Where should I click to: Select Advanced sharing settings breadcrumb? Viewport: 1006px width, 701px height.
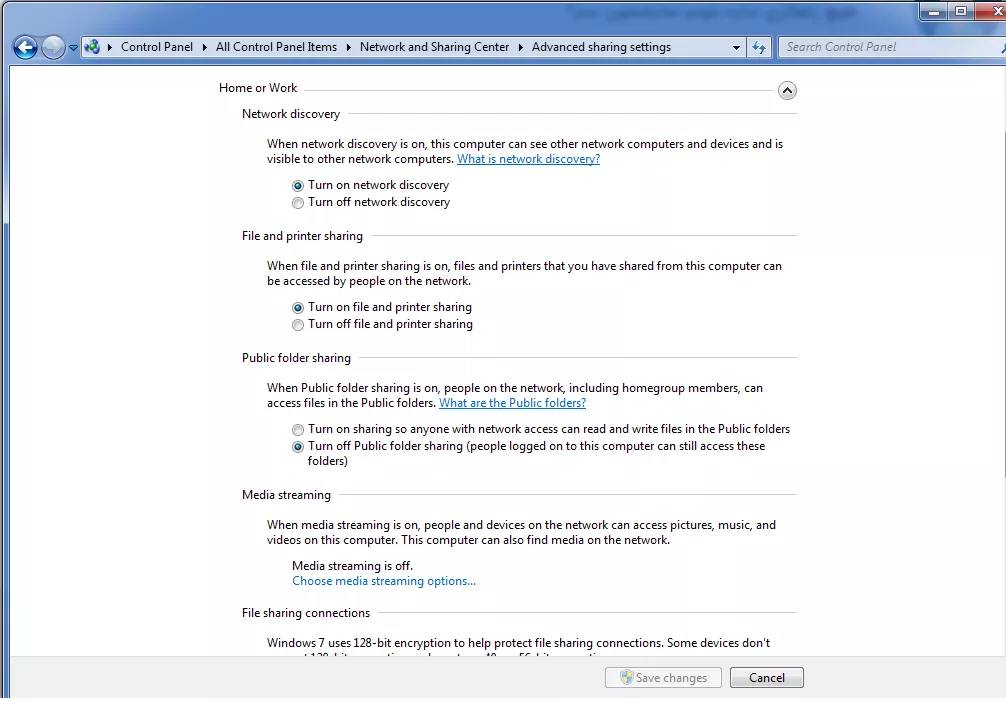[x=601, y=47]
